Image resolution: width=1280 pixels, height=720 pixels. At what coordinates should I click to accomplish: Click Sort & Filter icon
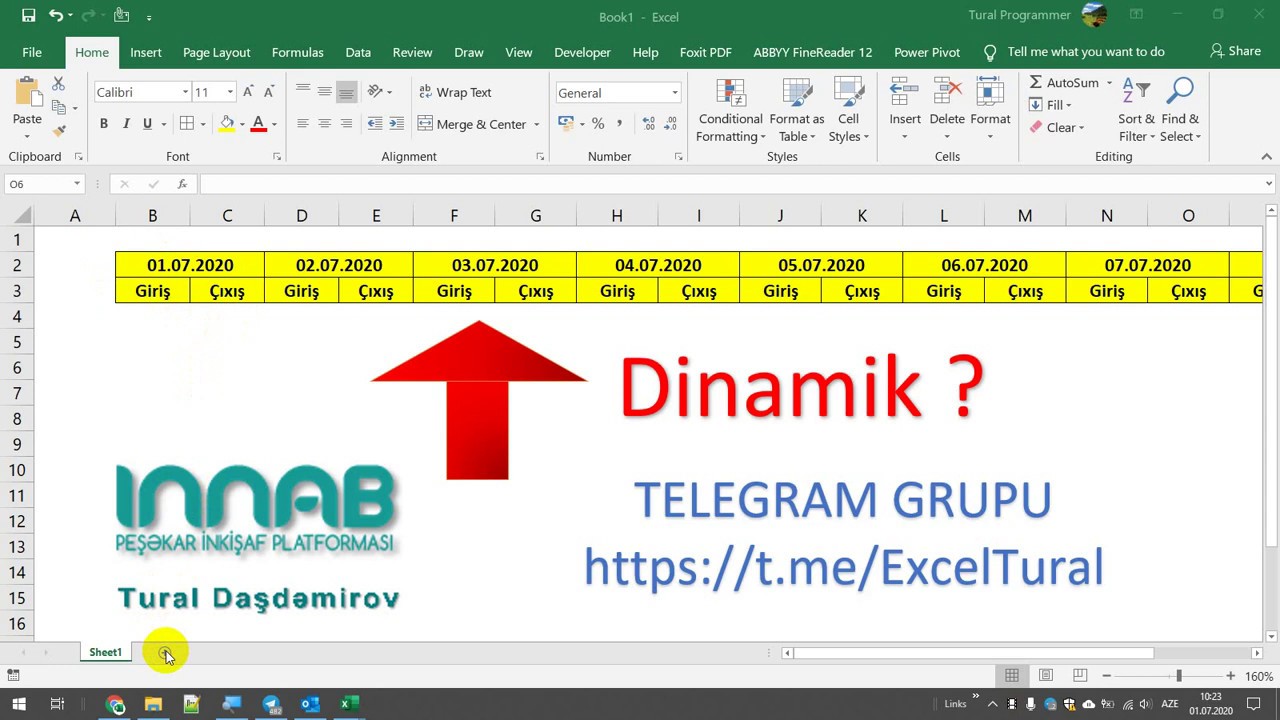pos(1136,93)
